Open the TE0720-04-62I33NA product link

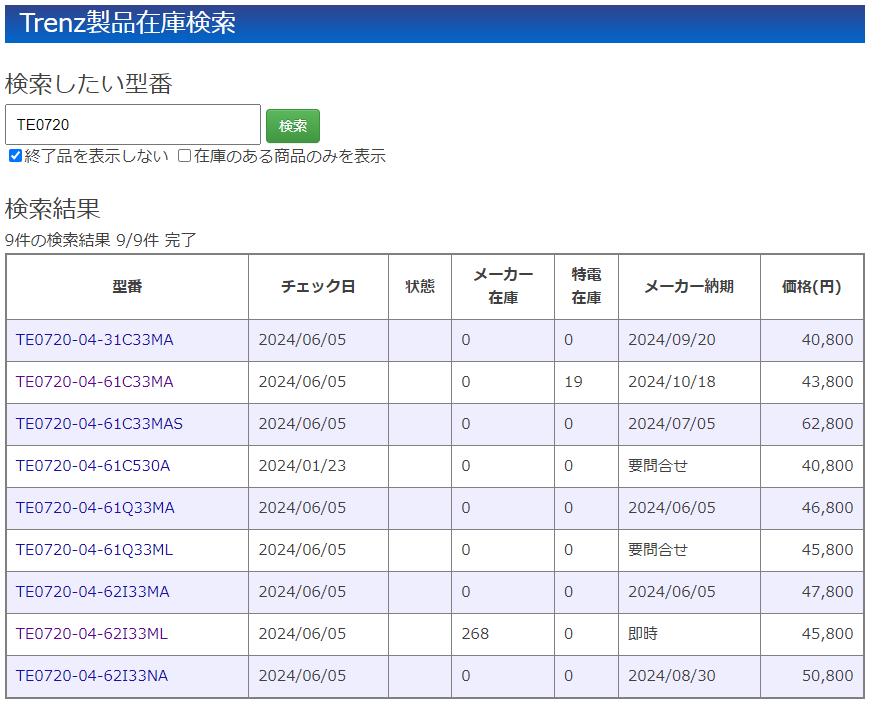[x=92, y=676]
